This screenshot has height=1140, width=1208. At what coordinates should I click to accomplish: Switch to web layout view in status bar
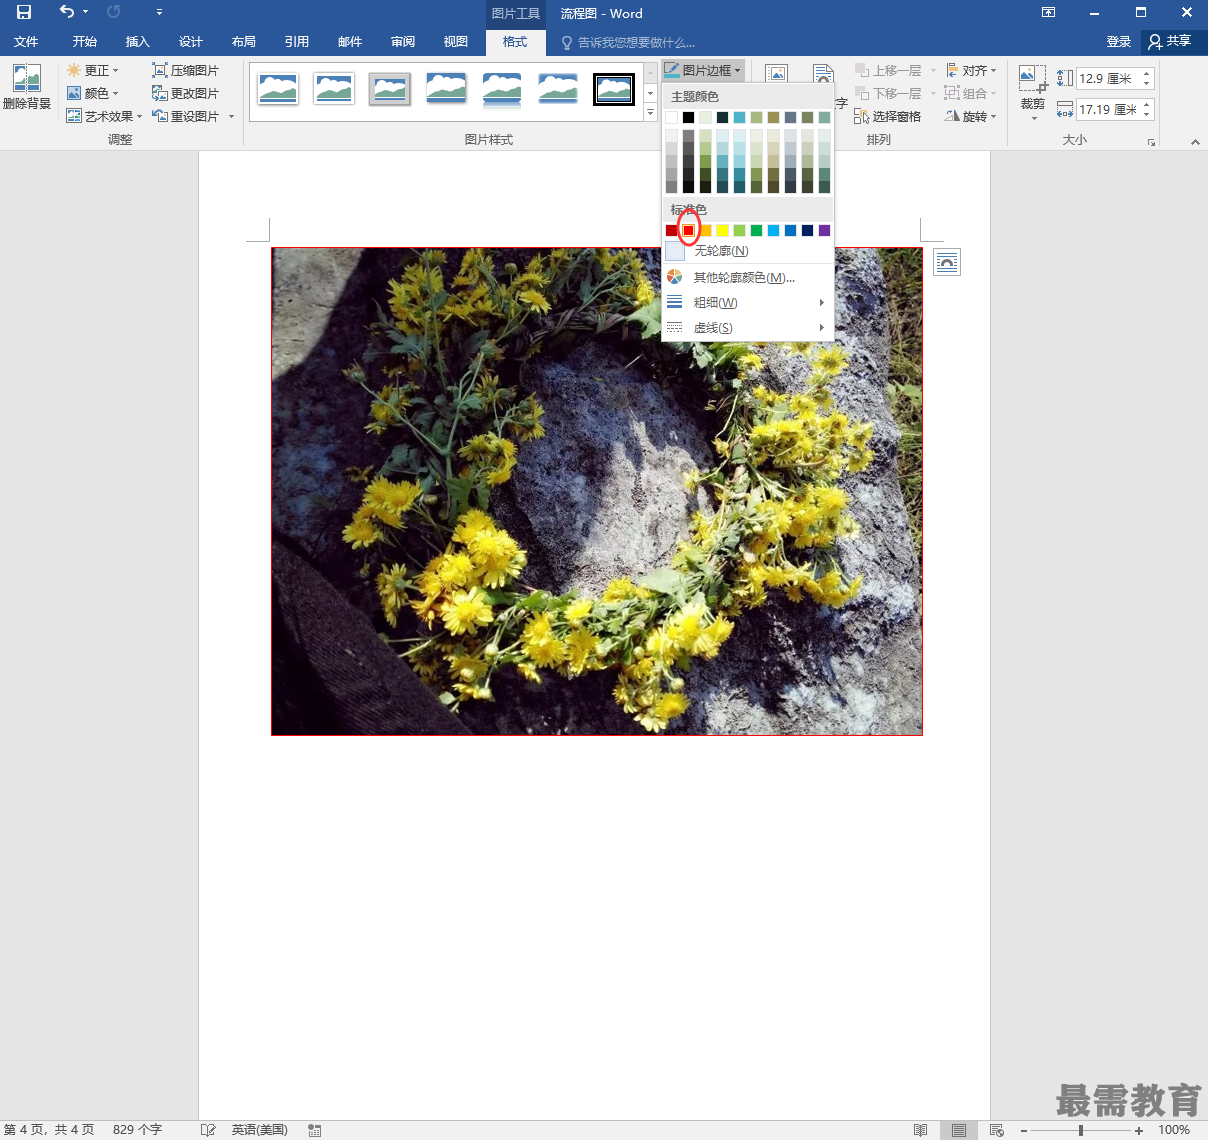click(996, 1130)
